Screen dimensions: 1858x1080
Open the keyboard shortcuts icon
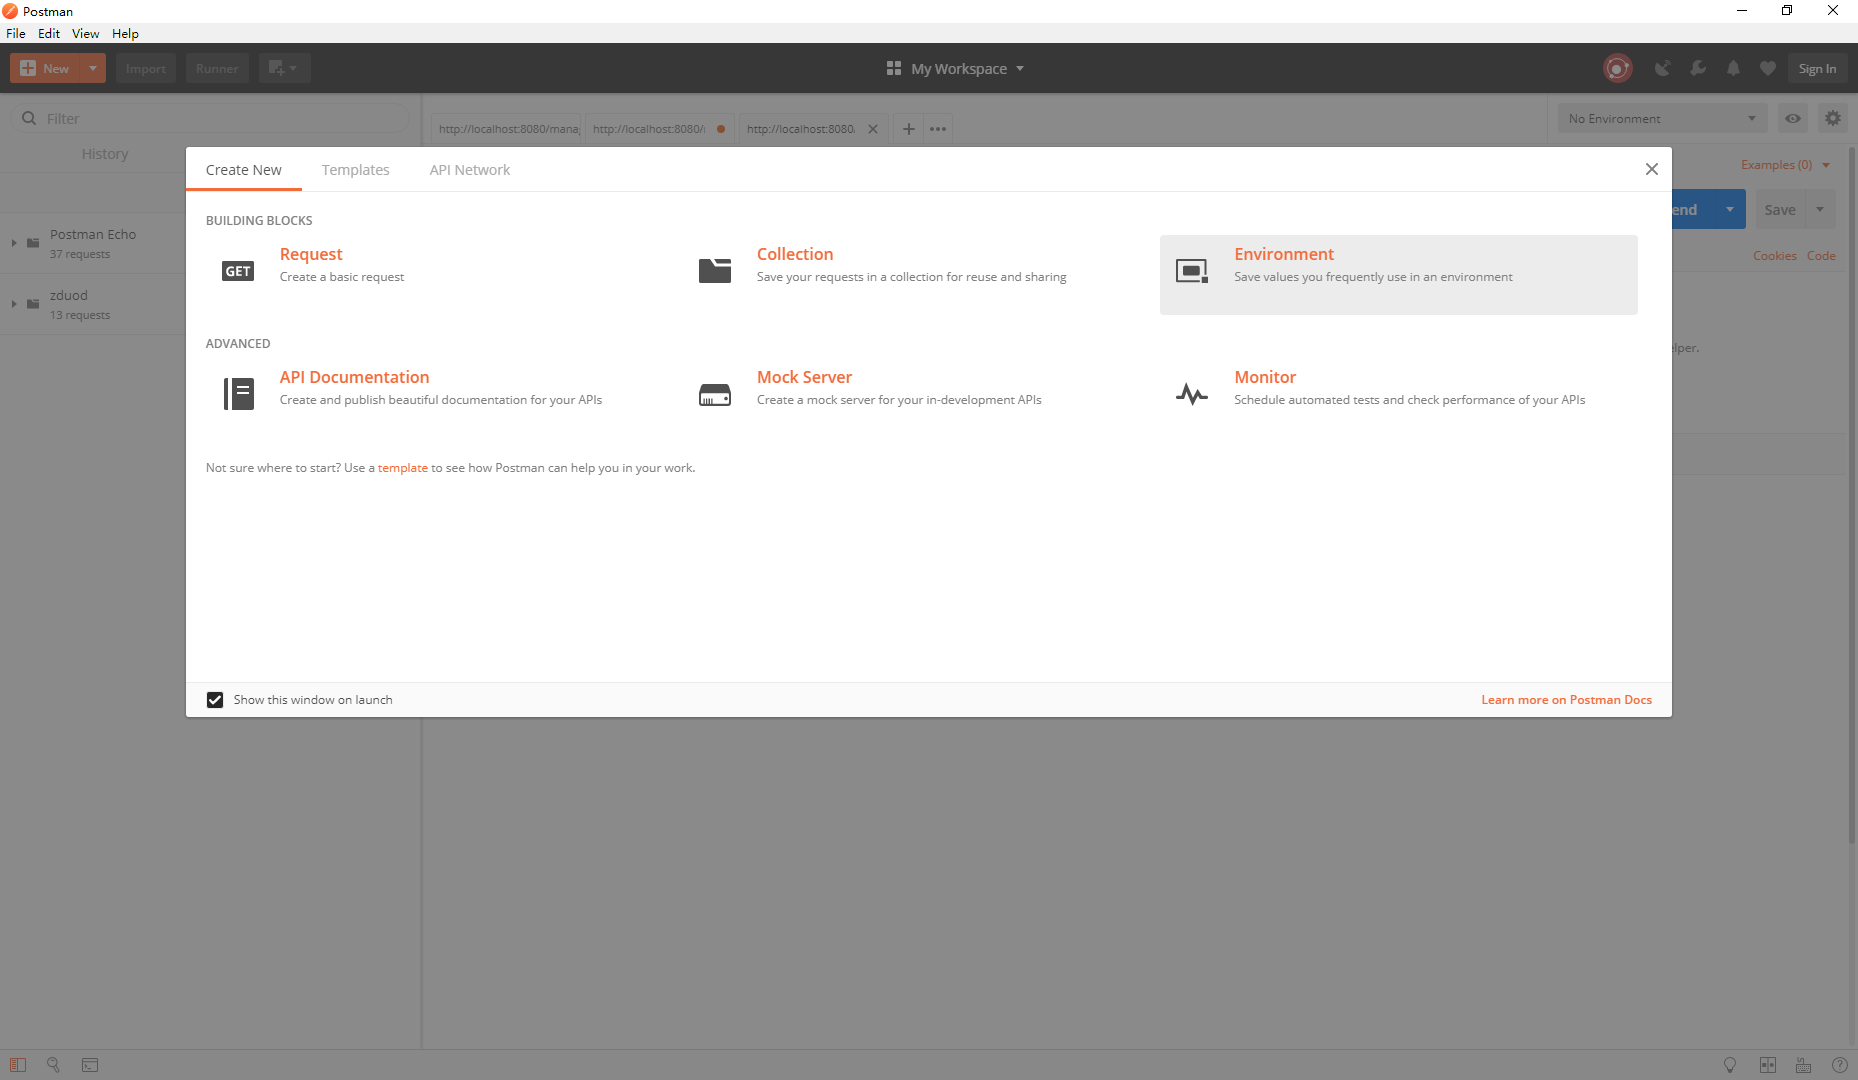tap(1804, 1065)
